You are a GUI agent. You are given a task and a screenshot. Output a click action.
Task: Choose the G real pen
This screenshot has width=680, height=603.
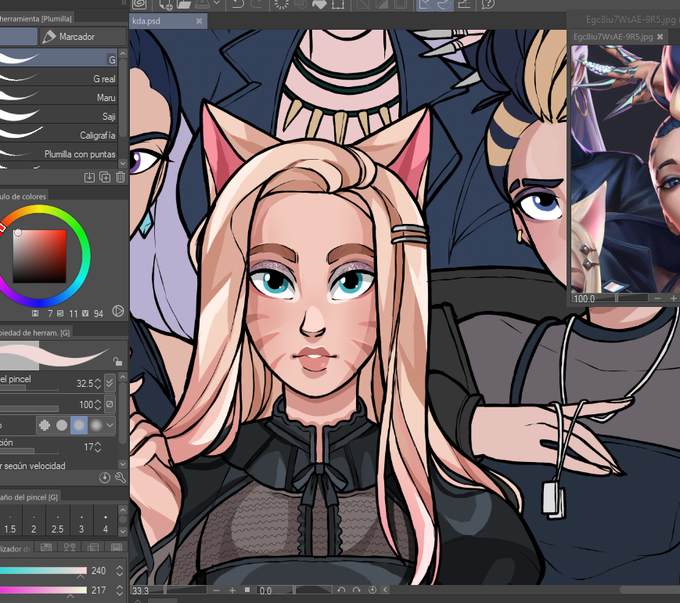click(x=59, y=78)
